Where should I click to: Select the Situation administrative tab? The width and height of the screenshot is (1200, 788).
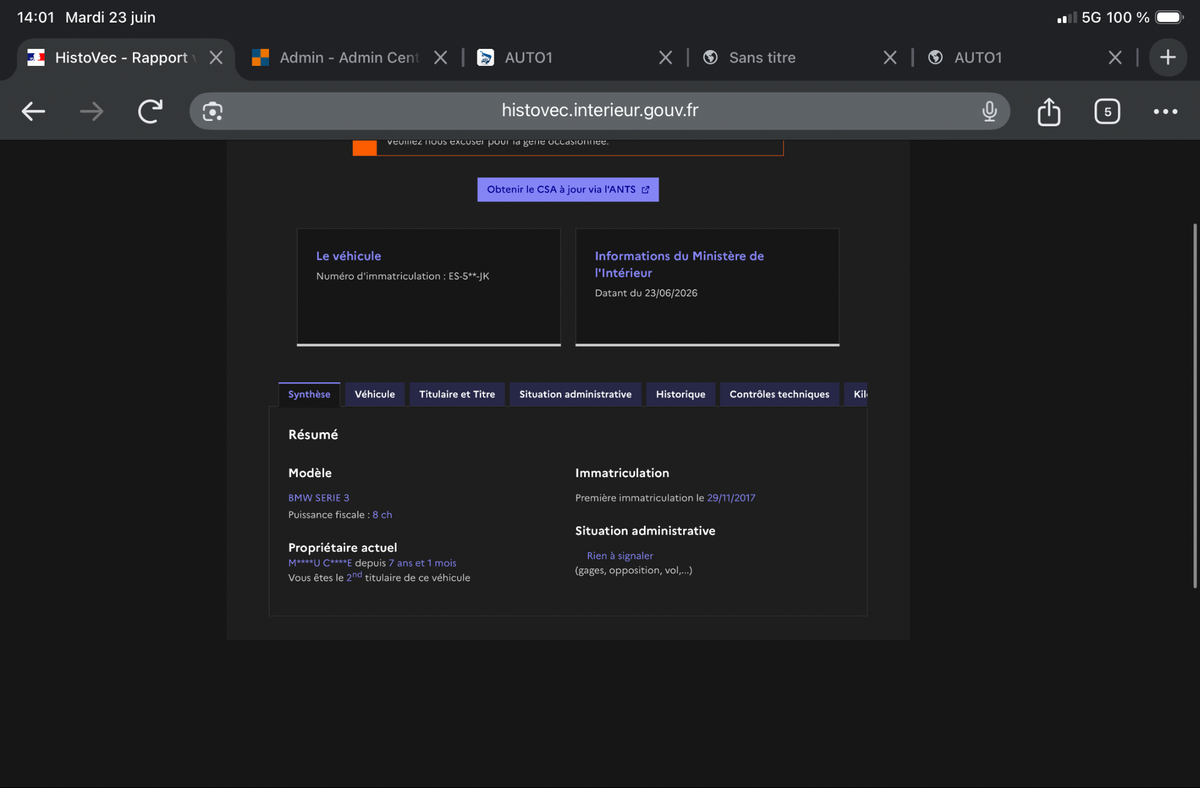[x=575, y=394]
